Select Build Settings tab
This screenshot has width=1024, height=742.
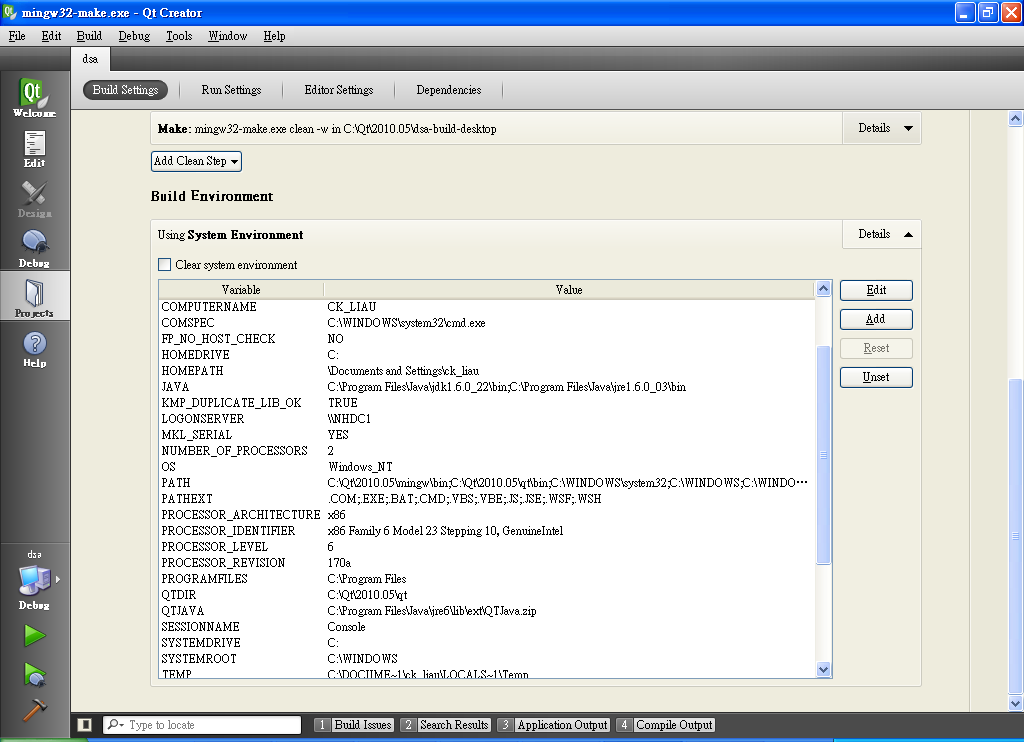click(x=125, y=89)
